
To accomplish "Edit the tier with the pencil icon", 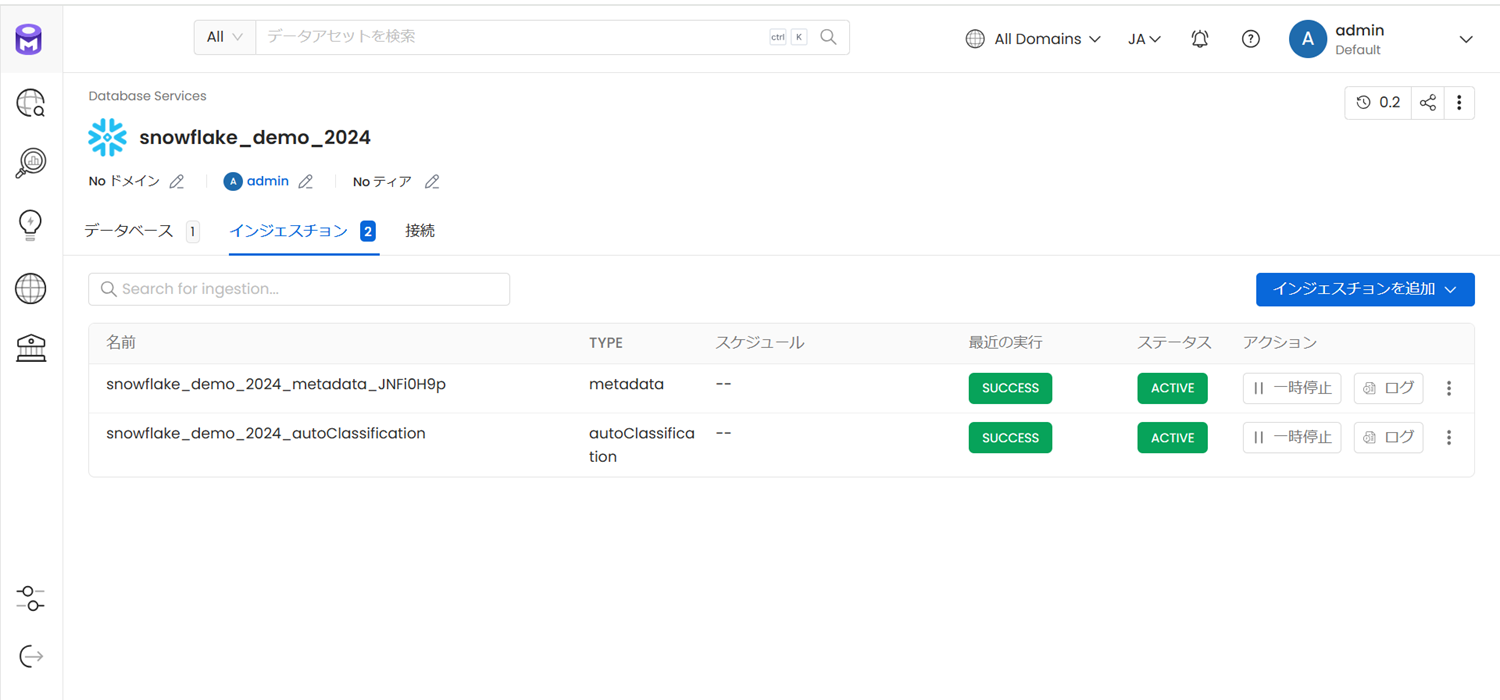I will click(x=432, y=182).
